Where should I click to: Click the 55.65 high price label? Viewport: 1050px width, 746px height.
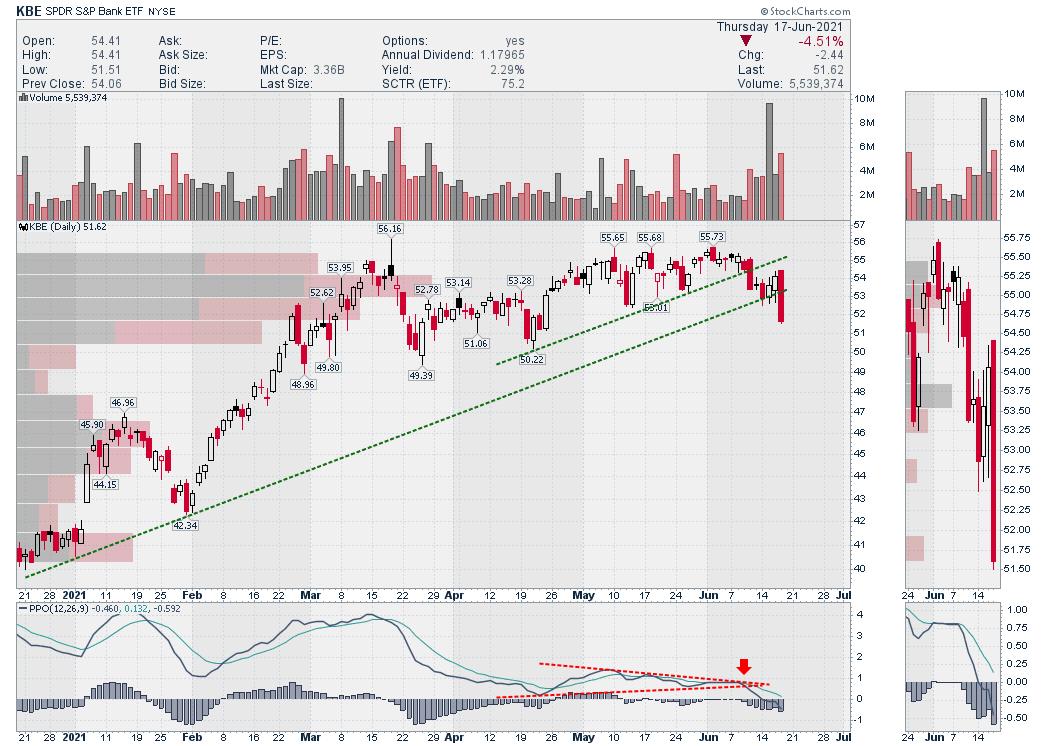click(x=613, y=238)
